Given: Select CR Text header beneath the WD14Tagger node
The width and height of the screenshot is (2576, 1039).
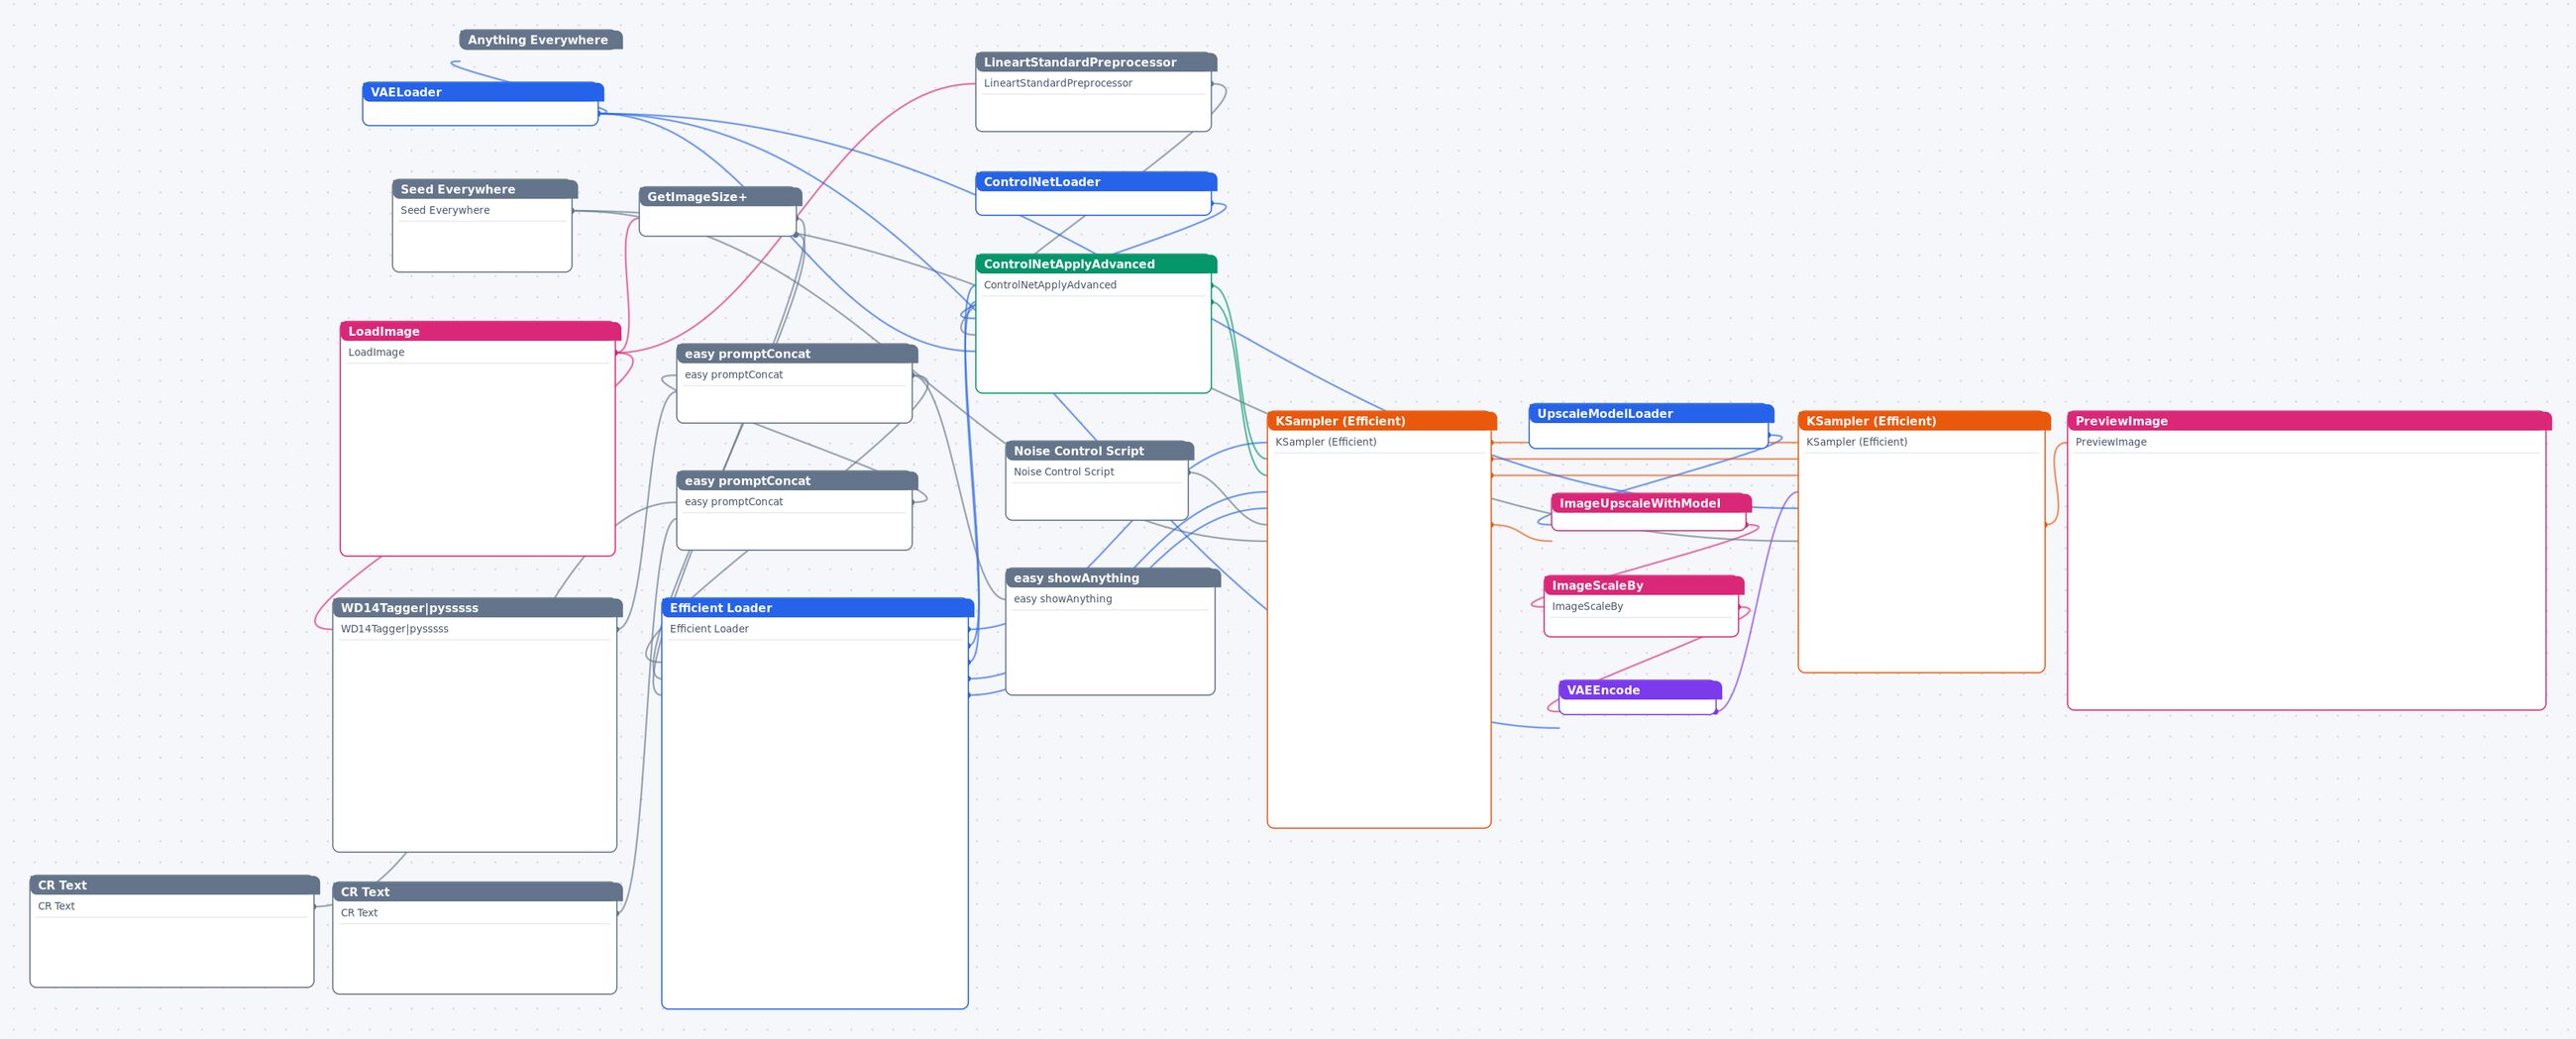Looking at the screenshot, I should [477, 892].
